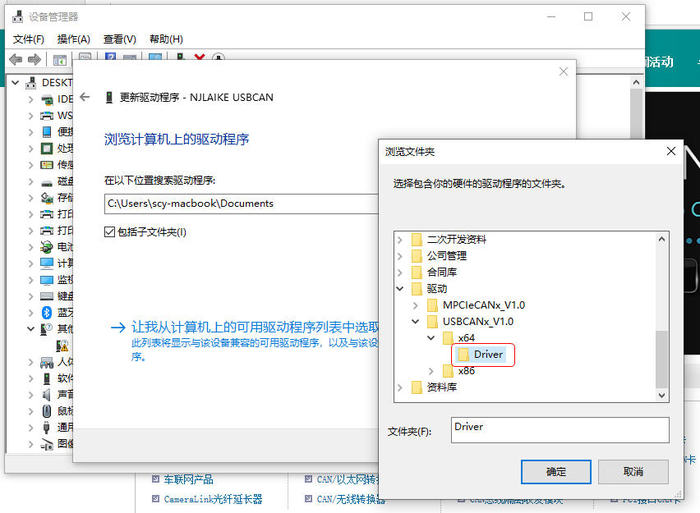
Task: Click the Bluetooth device category icon
Action: tap(47, 313)
